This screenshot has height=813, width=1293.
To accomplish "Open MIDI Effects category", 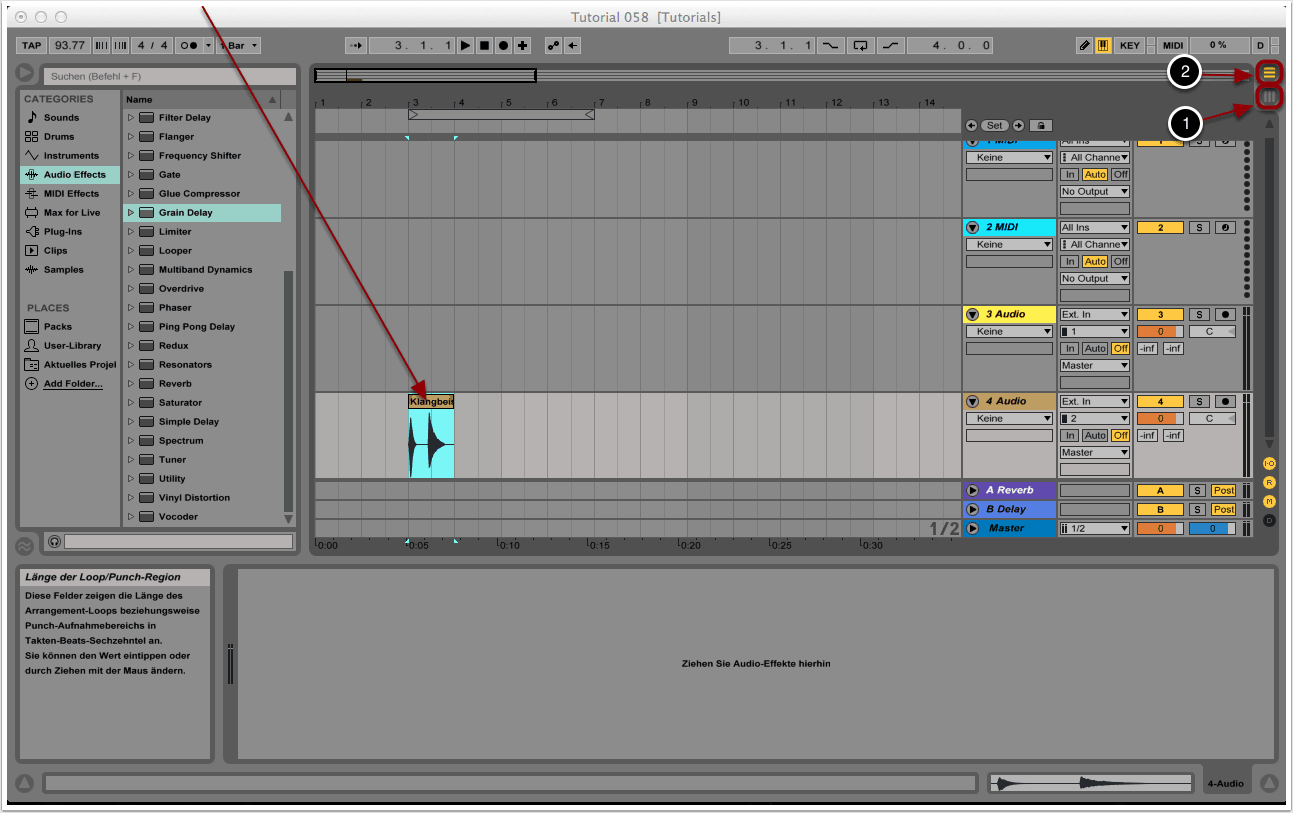I will pos(70,194).
